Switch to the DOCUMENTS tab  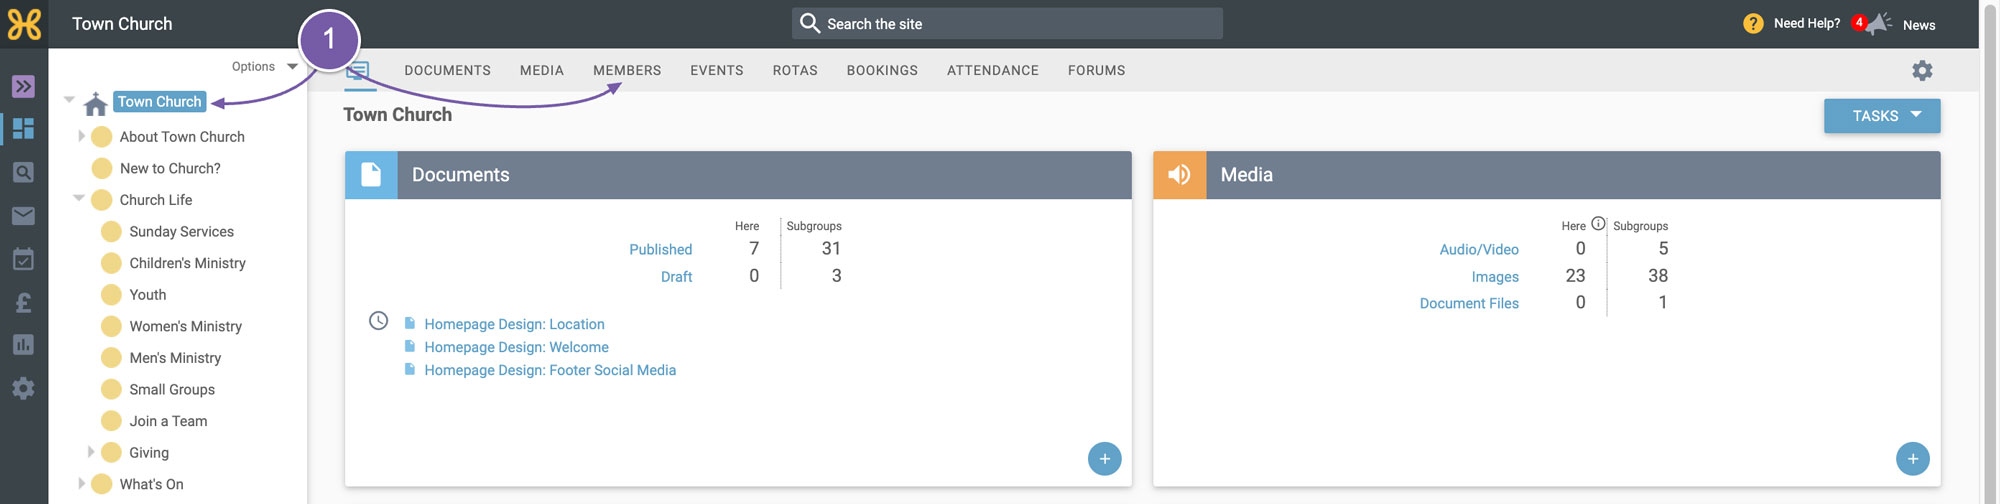tap(447, 71)
